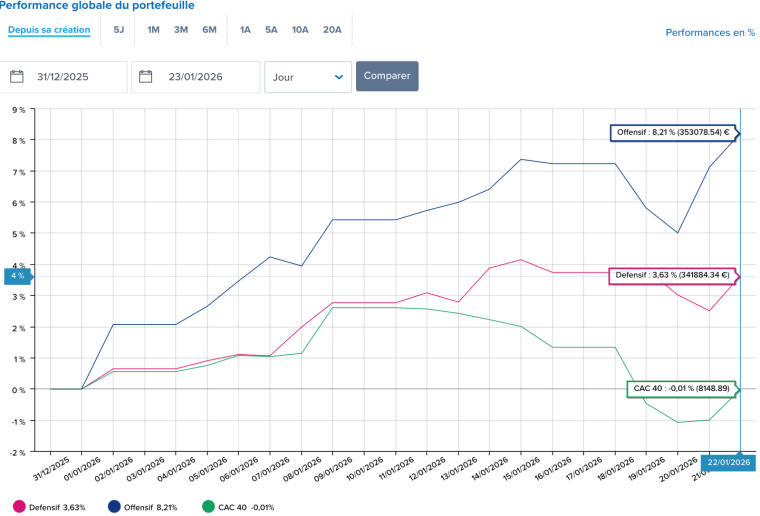Select the 6M period tab
Viewport: 760px width, 516px height.
tap(209, 30)
